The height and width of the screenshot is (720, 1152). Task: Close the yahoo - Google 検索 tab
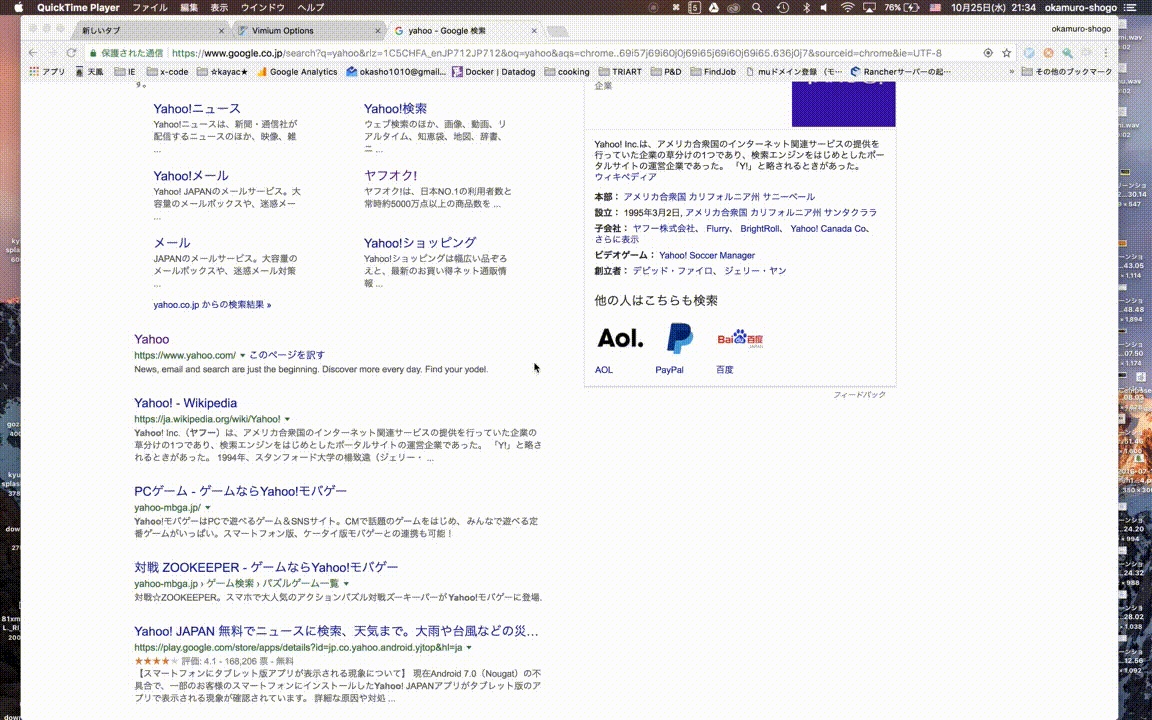coord(534,31)
